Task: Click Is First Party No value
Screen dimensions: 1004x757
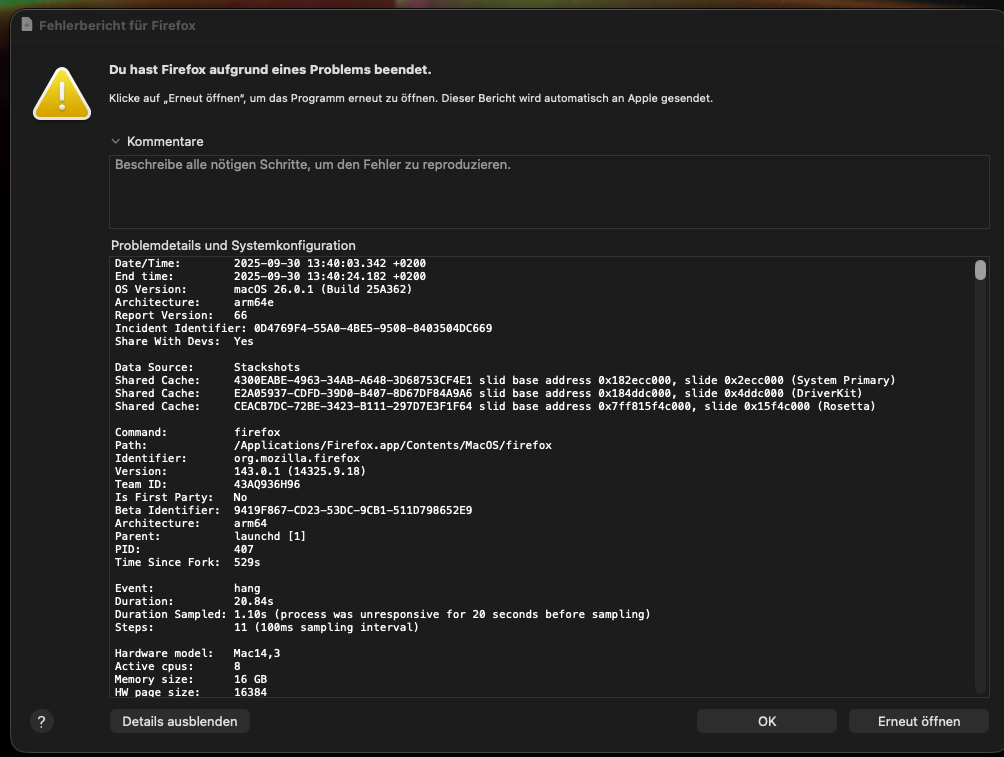Action: (x=240, y=498)
